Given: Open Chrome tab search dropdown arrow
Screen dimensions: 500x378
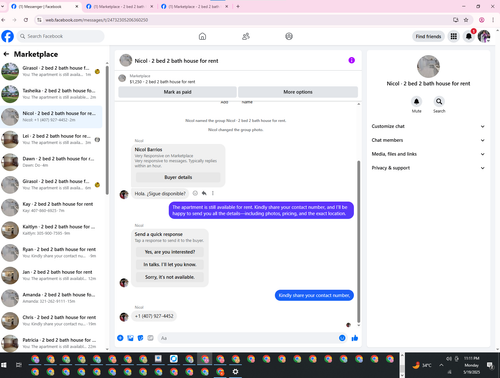Looking at the screenshot, I should tap(3, 6).
